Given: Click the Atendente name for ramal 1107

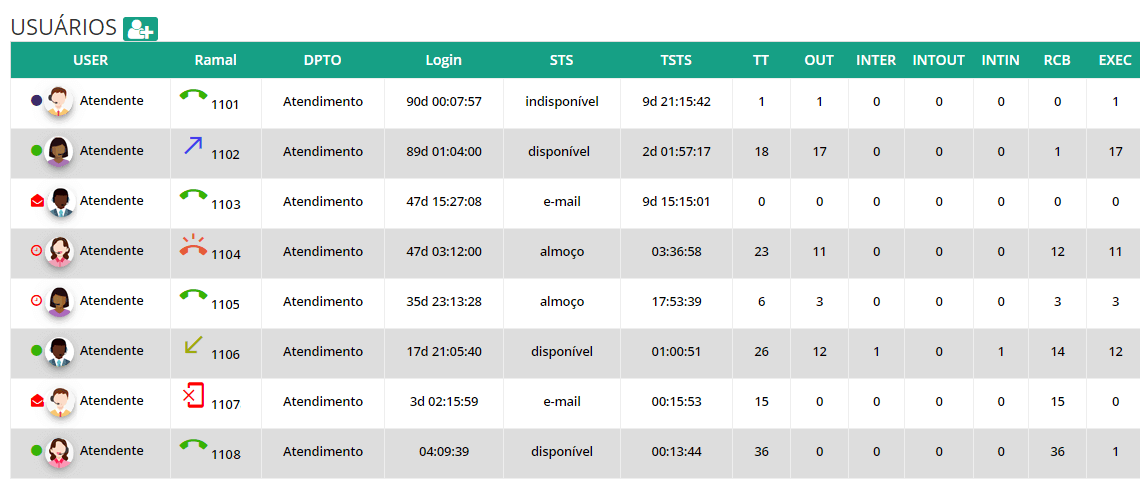Looking at the screenshot, I should click(x=111, y=401).
